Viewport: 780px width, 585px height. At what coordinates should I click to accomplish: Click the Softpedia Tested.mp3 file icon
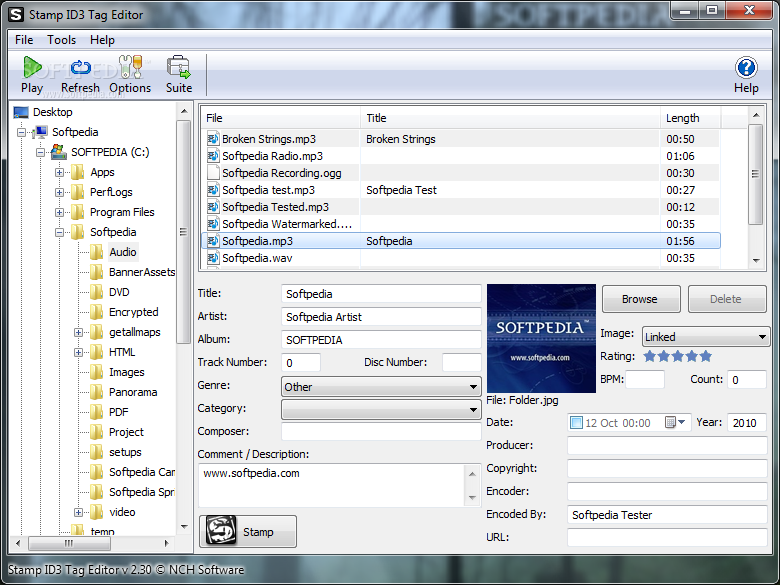pyautogui.click(x=213, y=206)
